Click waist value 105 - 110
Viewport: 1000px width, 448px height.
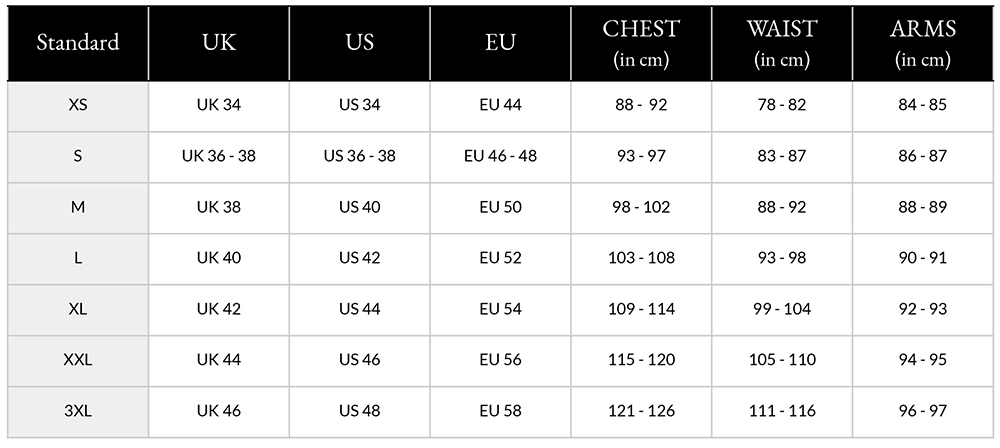pyautogui.click(x=782, y=360)
